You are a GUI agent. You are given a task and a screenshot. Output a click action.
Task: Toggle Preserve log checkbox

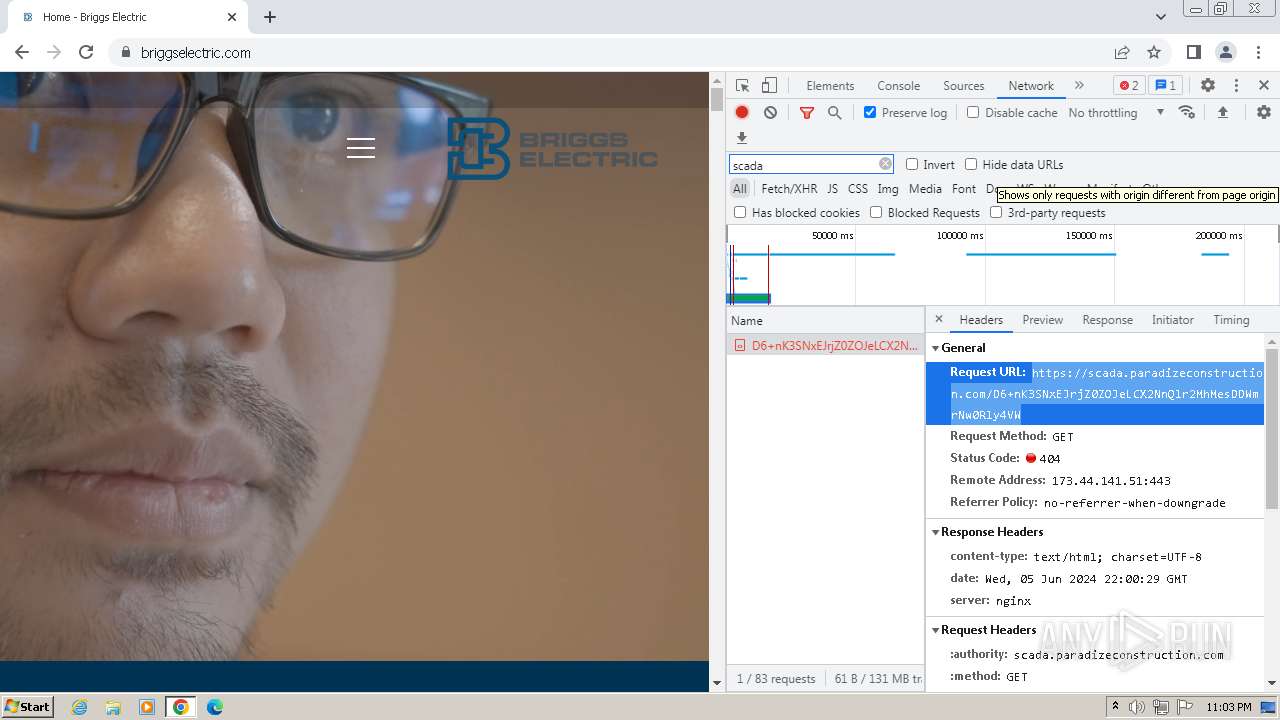tap(870, 112)
